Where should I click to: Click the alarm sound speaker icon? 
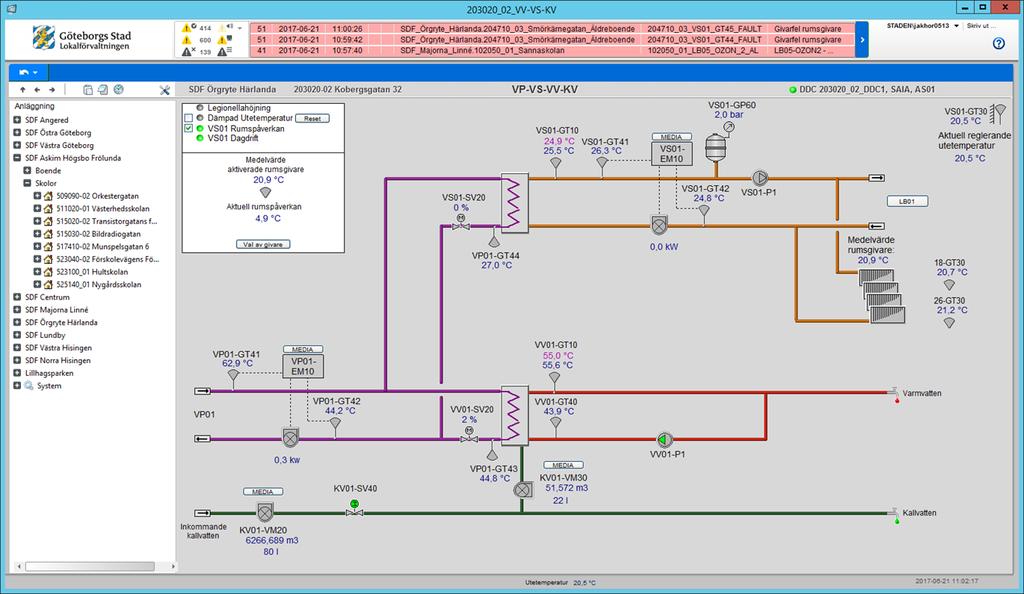pos(225,28)
